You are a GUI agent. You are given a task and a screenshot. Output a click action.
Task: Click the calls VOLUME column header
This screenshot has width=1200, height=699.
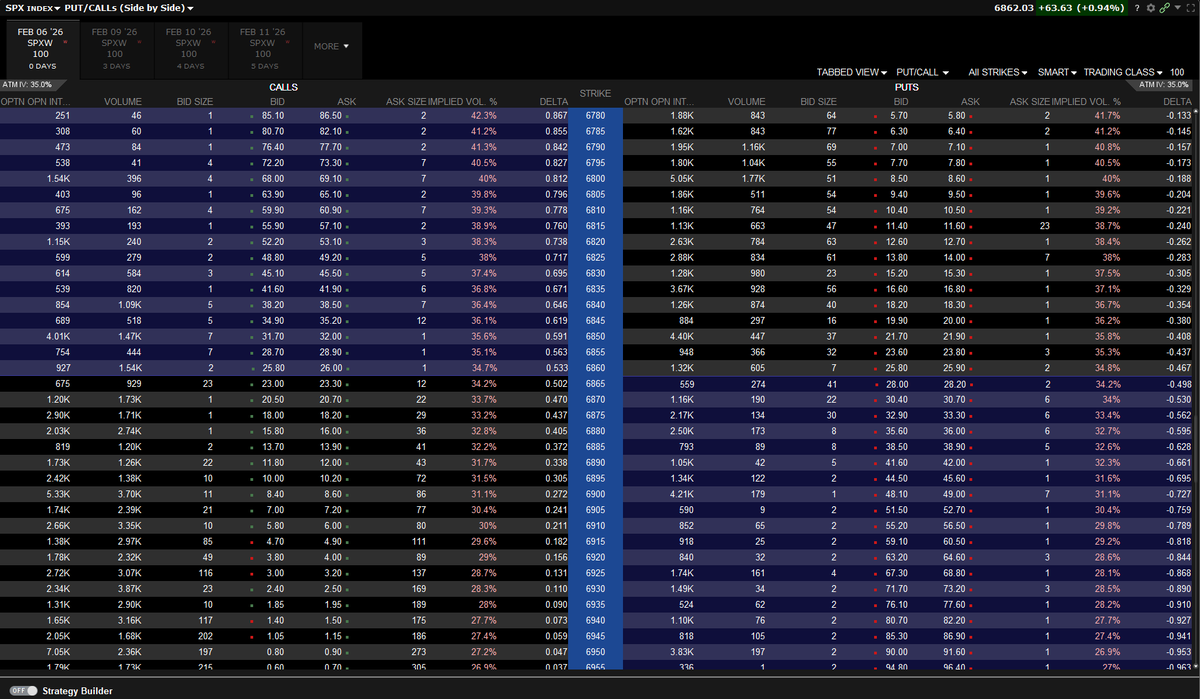pos(123,102)
